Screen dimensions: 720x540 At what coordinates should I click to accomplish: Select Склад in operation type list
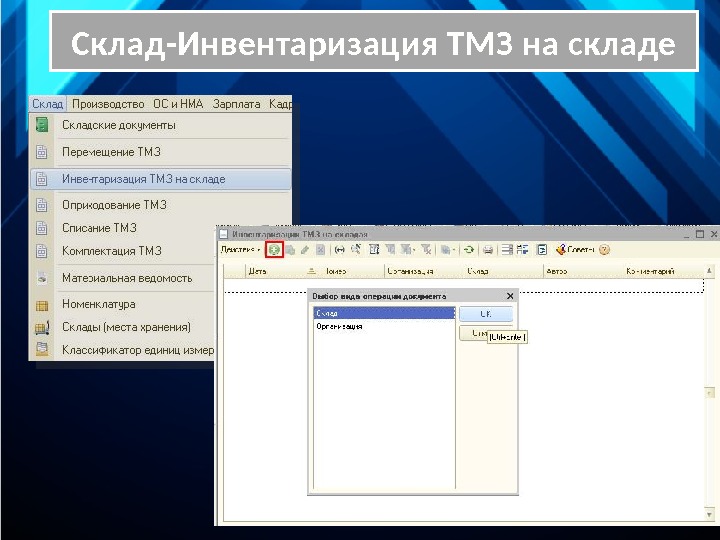(384, 313)
